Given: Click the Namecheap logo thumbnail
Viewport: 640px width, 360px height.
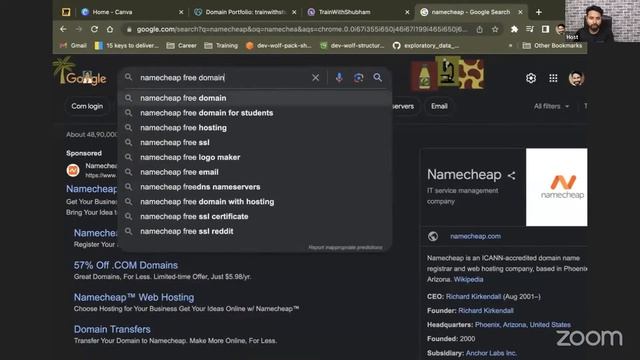Looking at the screenshot, I should tap(557, 187).
